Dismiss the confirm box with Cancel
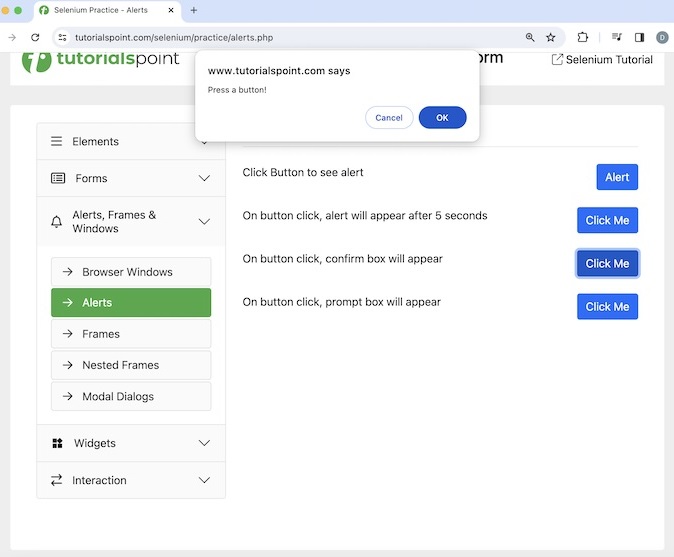The image size is (674, 557). (x=389, y=117)
